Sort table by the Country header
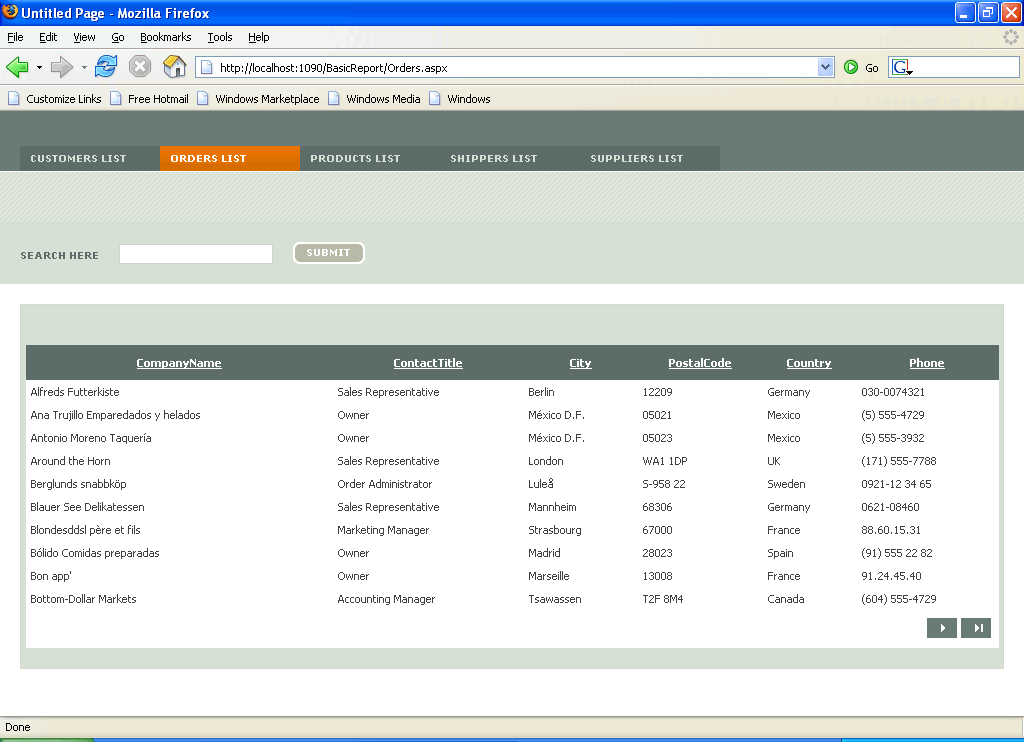The width and height of the screenshot is (1024, 742). 808,363
